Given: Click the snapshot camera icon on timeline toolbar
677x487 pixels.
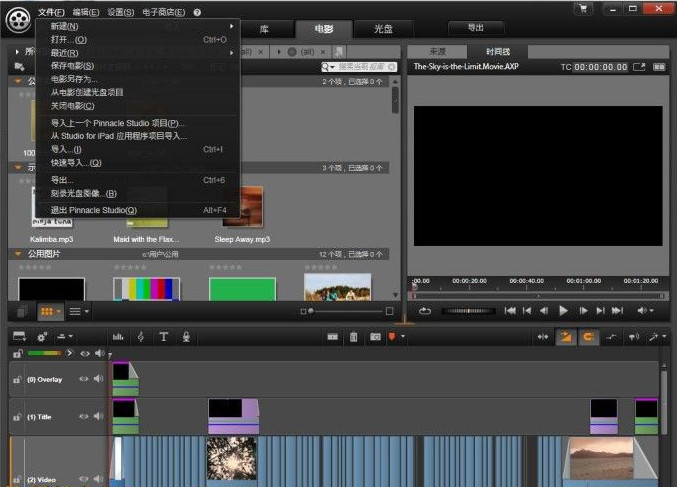Looking at the screenshot, I should [374, 337].
